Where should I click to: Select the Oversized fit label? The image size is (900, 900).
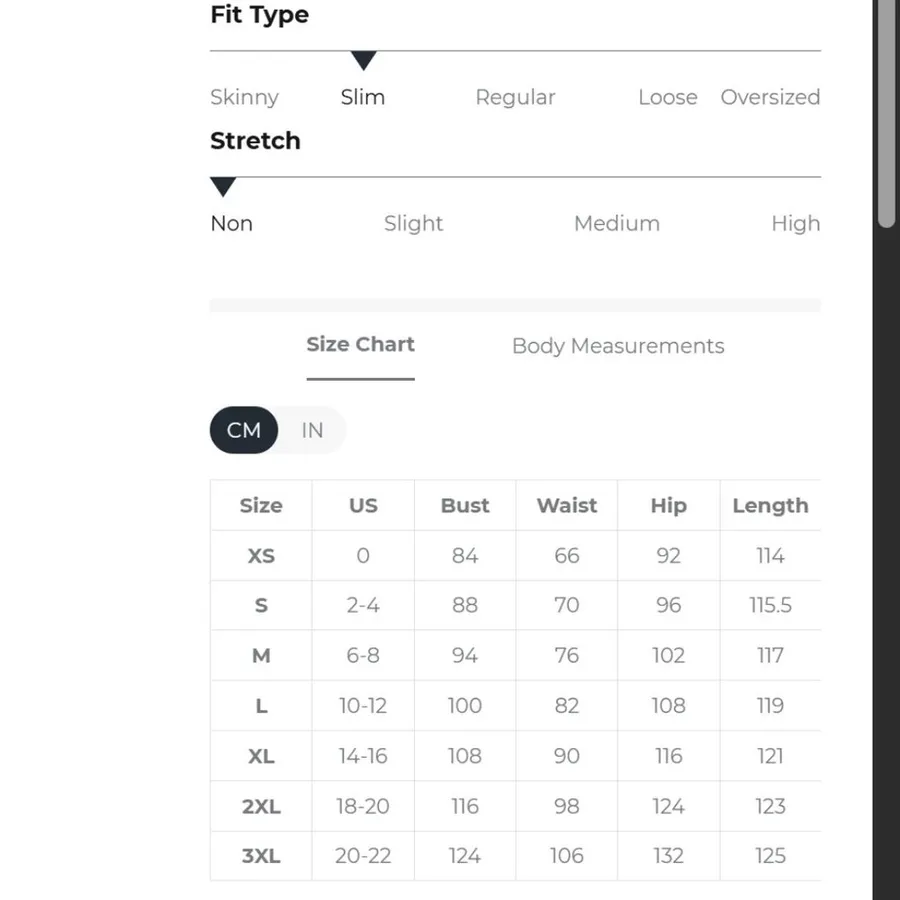(770, 98)
